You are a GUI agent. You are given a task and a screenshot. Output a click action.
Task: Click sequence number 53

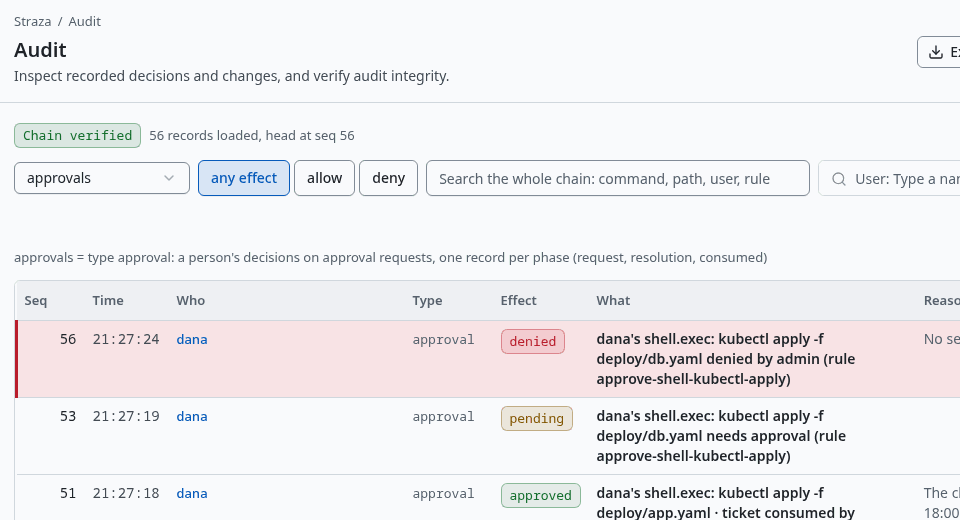coord(68,416)
